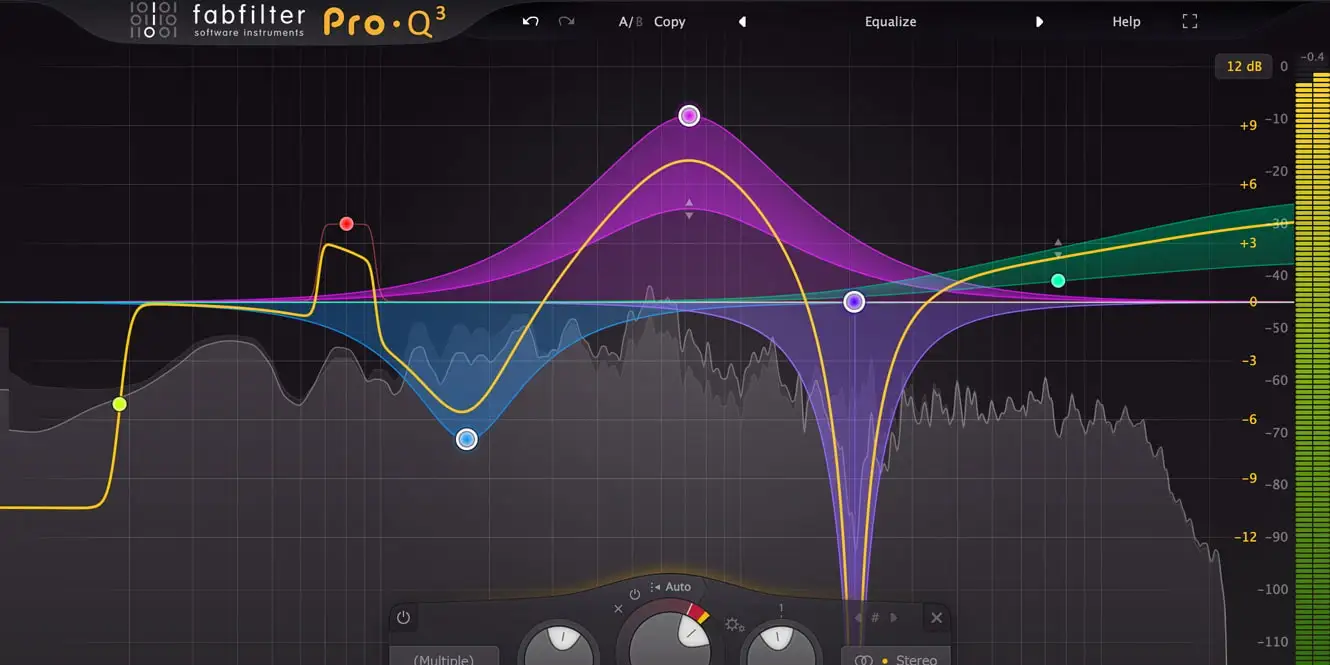This screenshot has width=1330, height=665.
Task: Click the -0.4 output peak readout
Action: (x=1313, y=57)
